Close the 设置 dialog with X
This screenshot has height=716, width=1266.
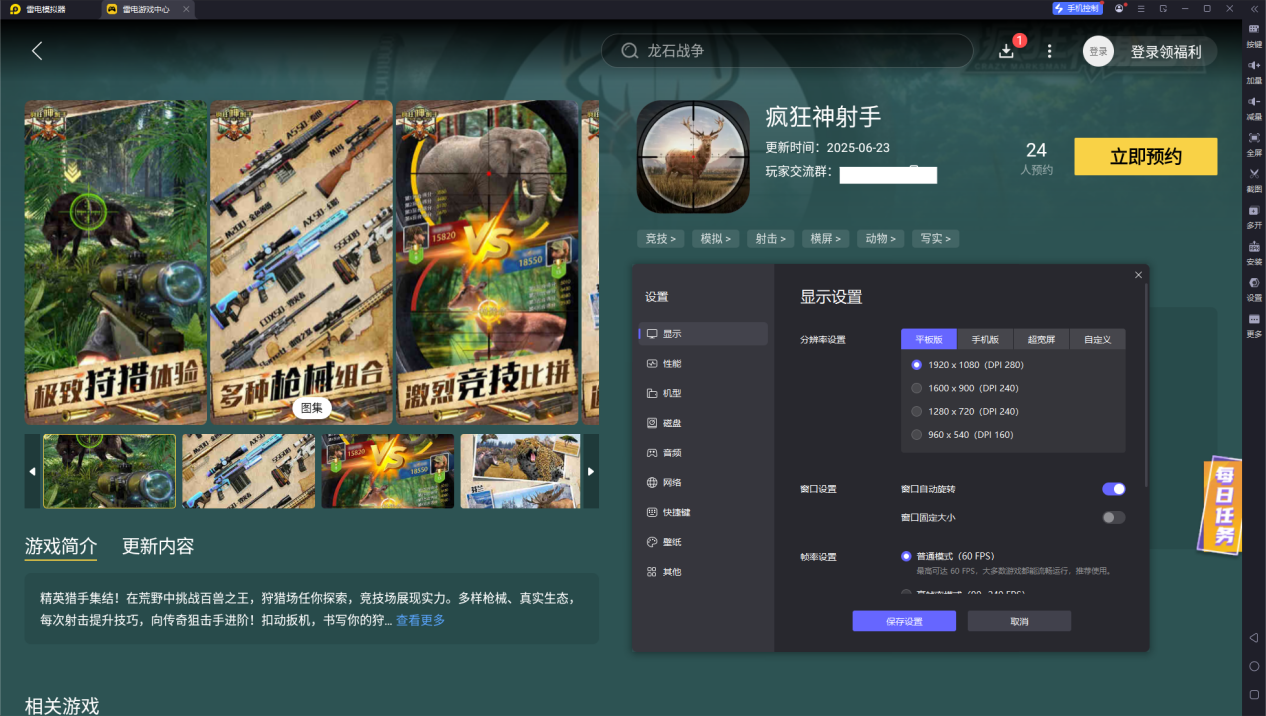[x=1138, y=275]
